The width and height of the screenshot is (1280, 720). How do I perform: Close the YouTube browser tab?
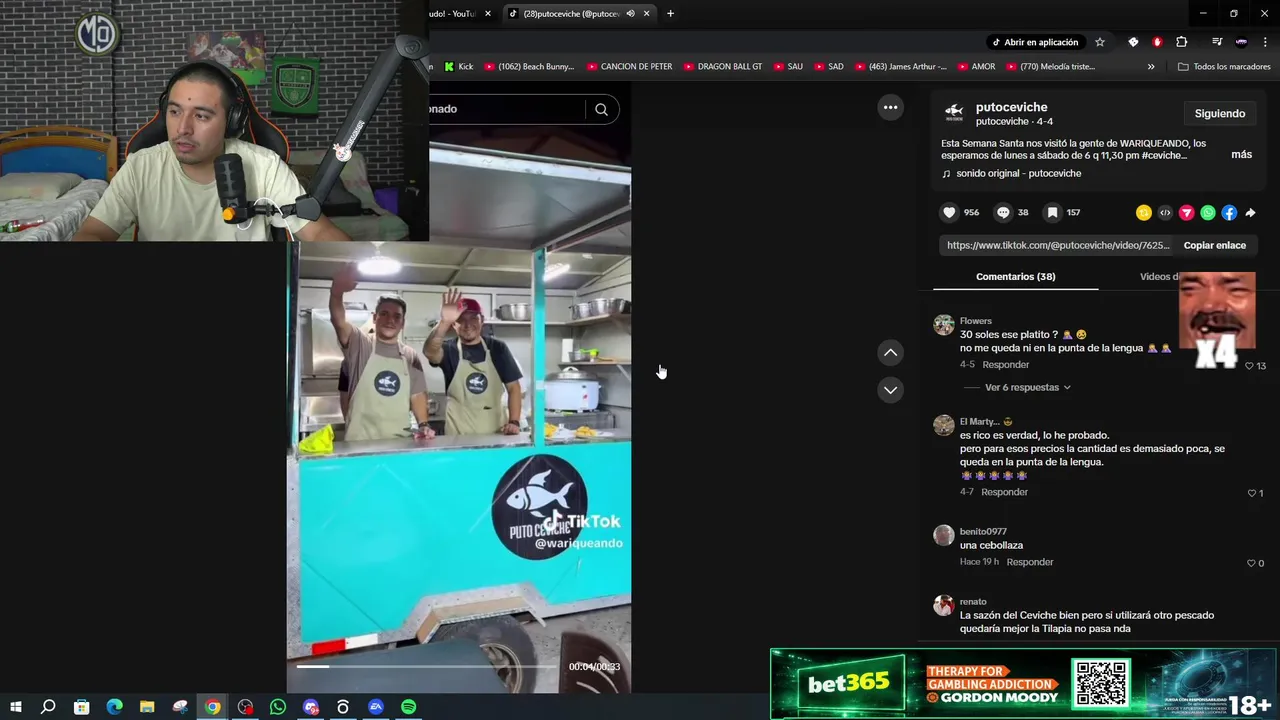tap(488, 13)
